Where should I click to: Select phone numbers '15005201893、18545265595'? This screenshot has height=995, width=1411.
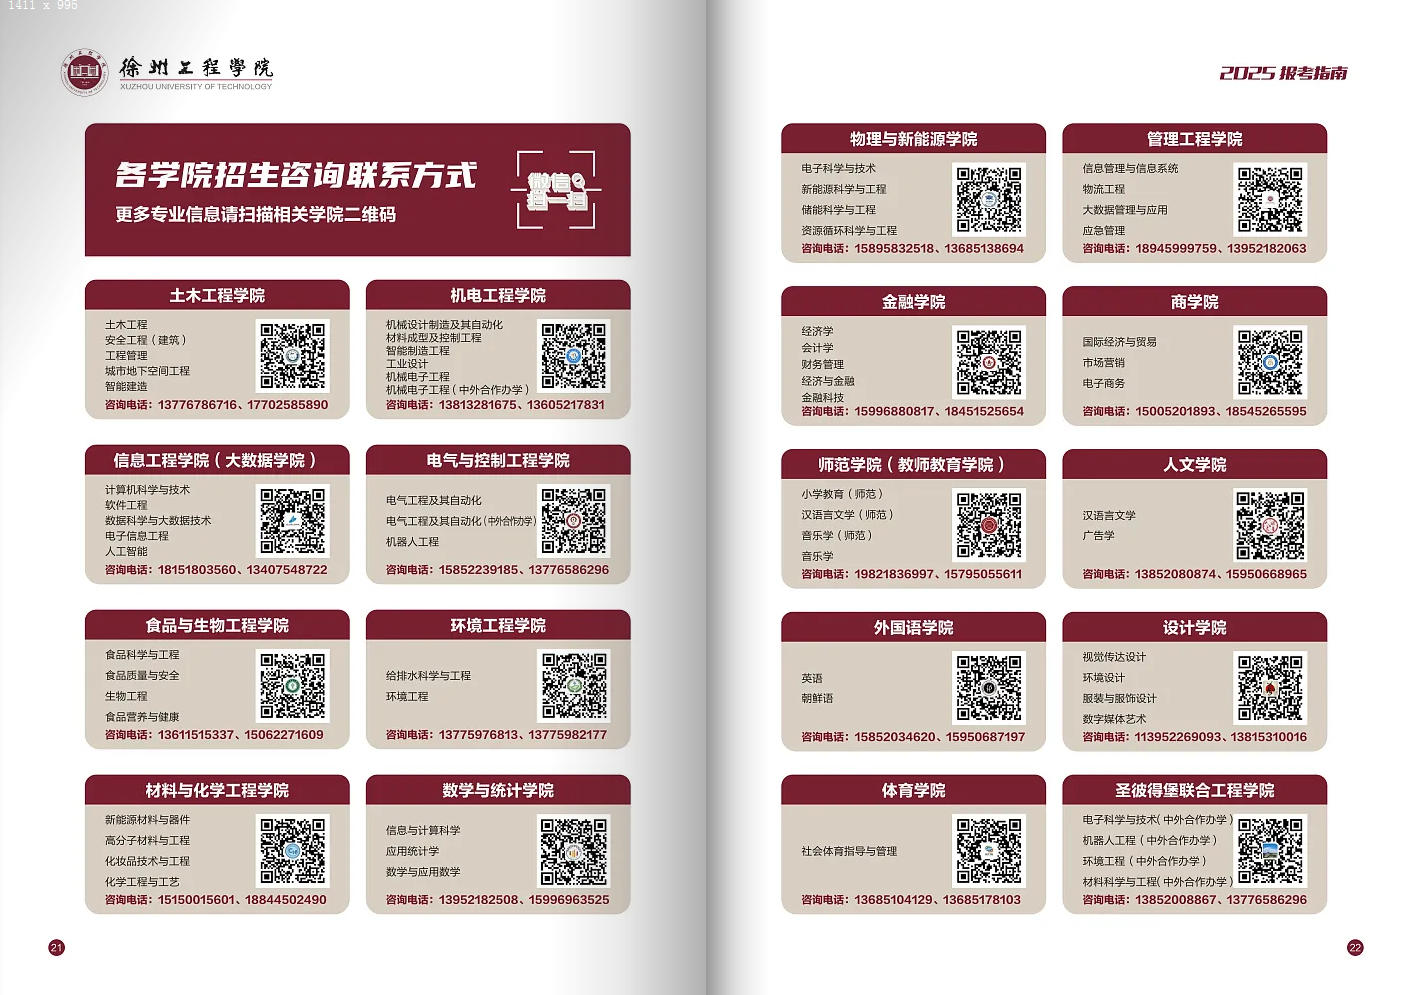pos(1220,412)
